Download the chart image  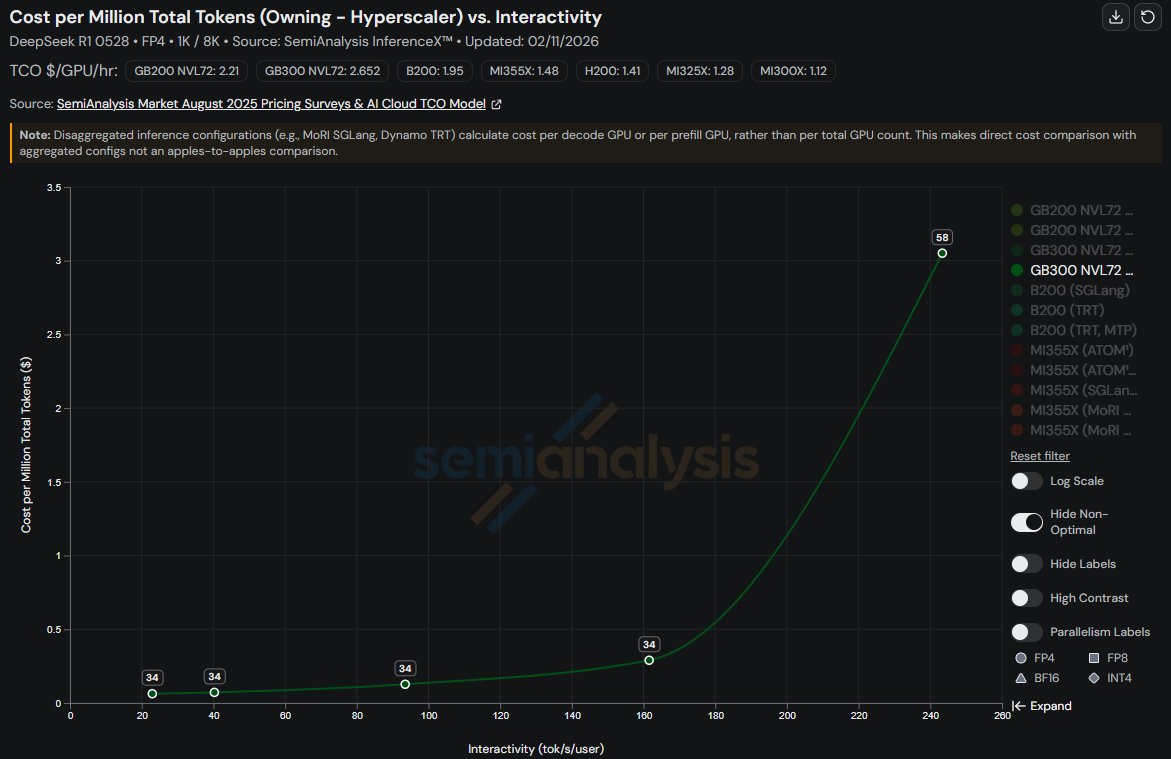[1115, 17]
